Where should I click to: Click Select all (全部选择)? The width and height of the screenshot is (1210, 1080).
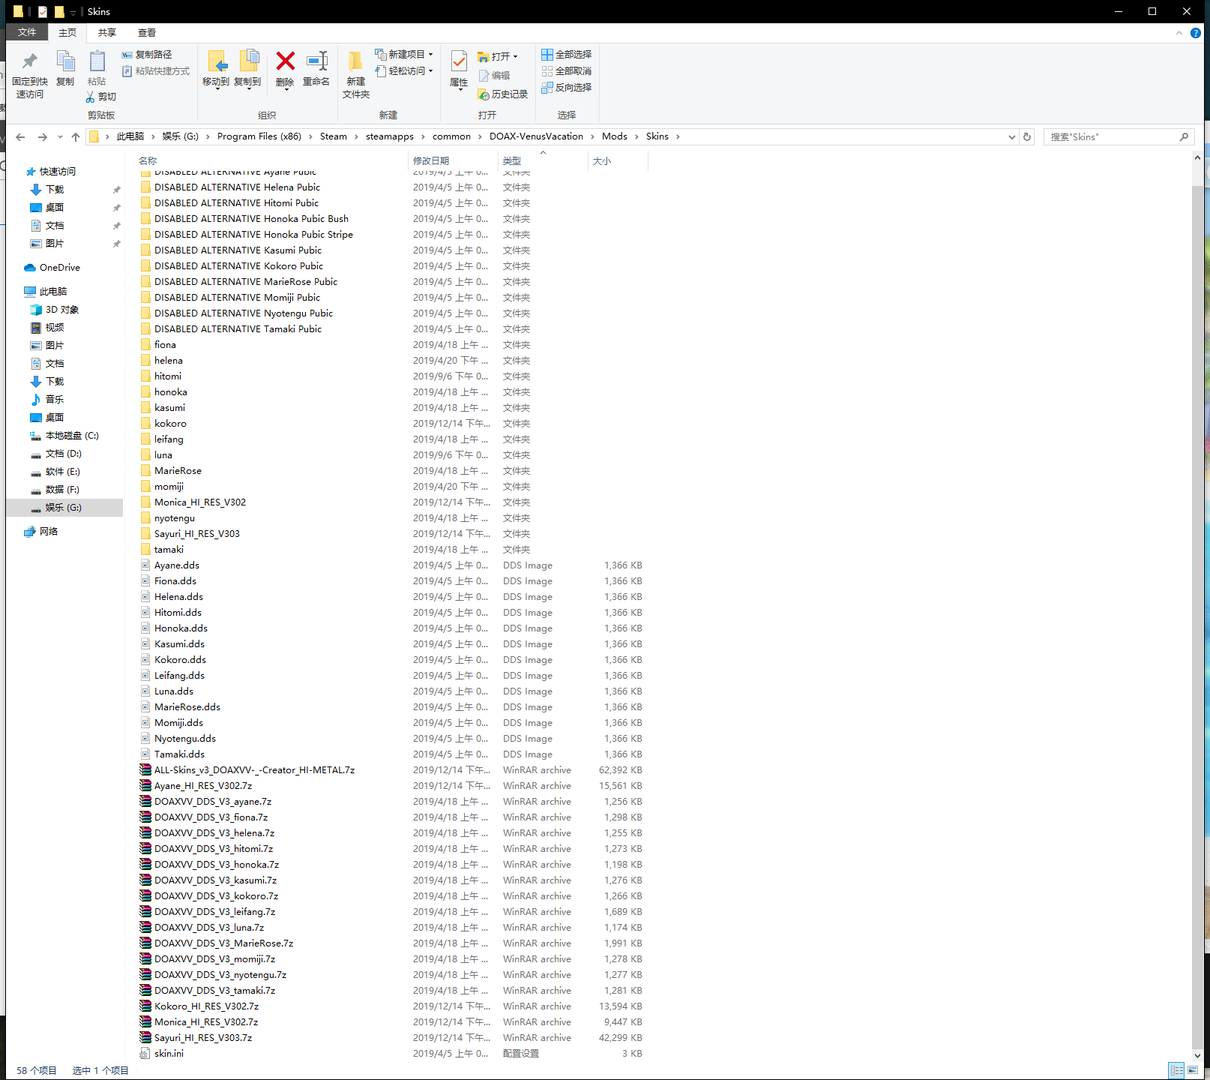point(567,54)
